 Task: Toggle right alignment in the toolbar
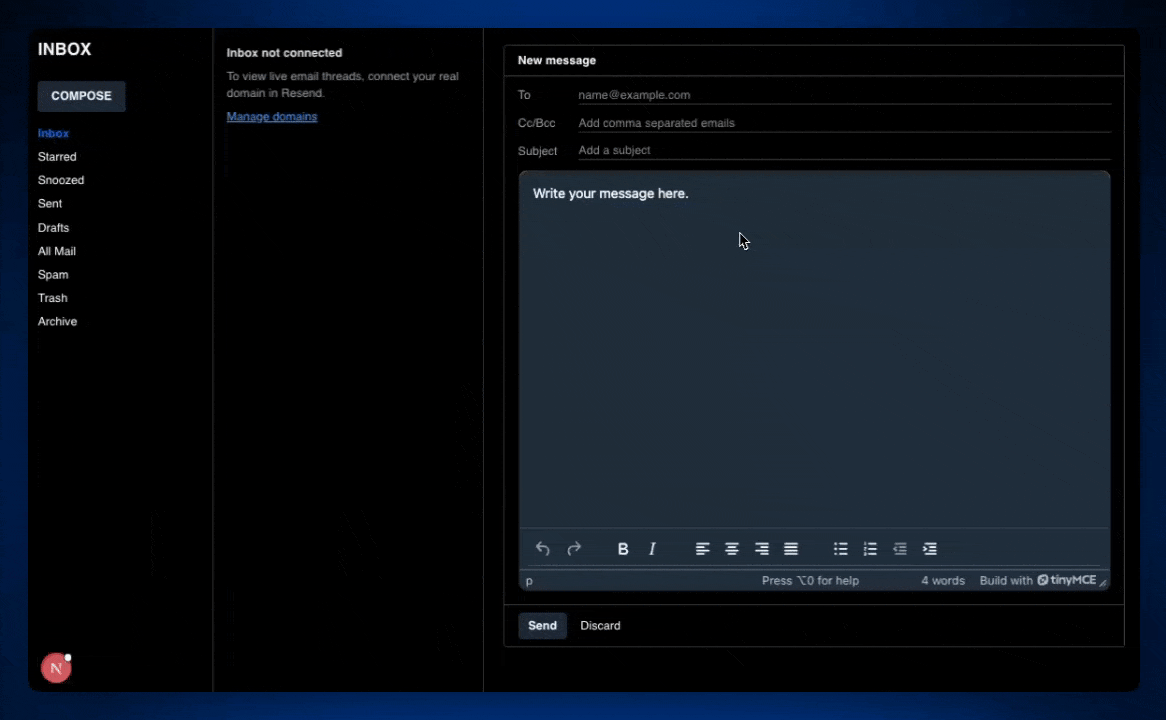click(x=761, y=549)
